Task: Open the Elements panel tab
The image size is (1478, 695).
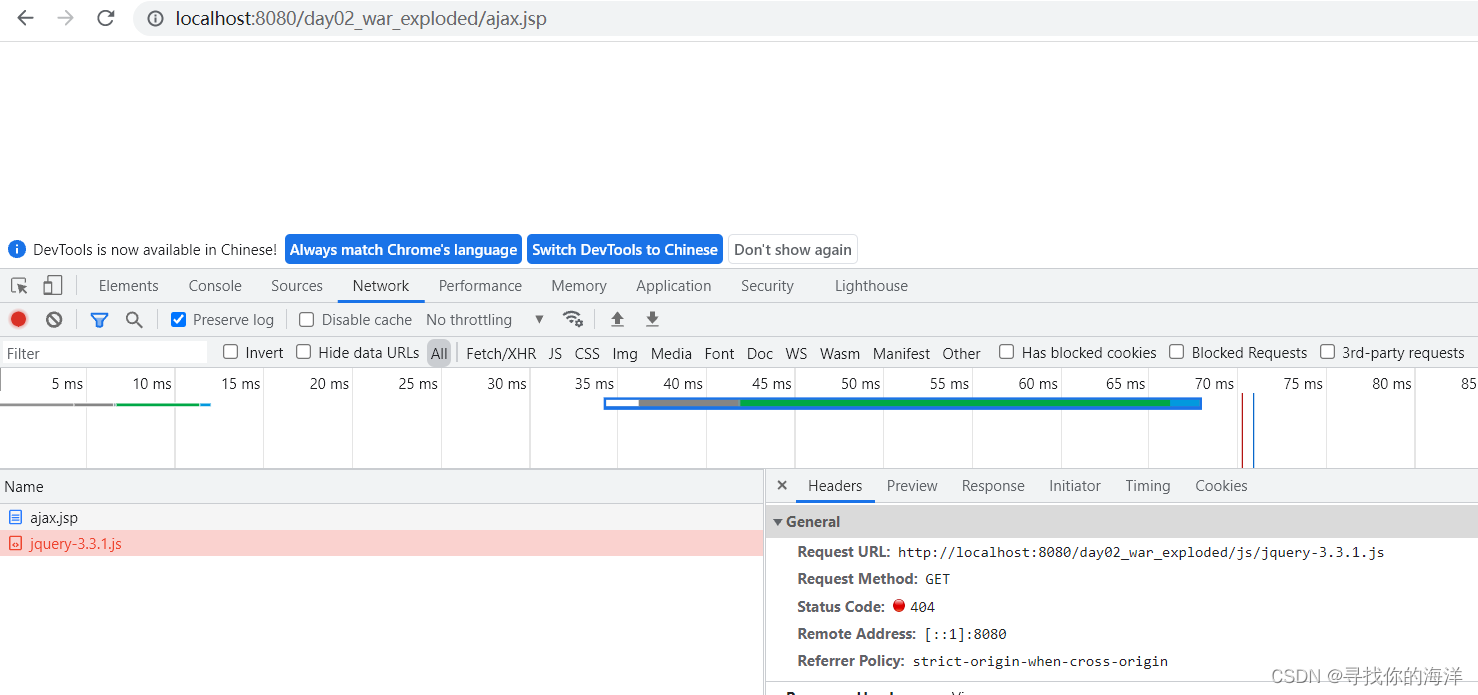Action: pyautogui.click(x=128, y=286)
